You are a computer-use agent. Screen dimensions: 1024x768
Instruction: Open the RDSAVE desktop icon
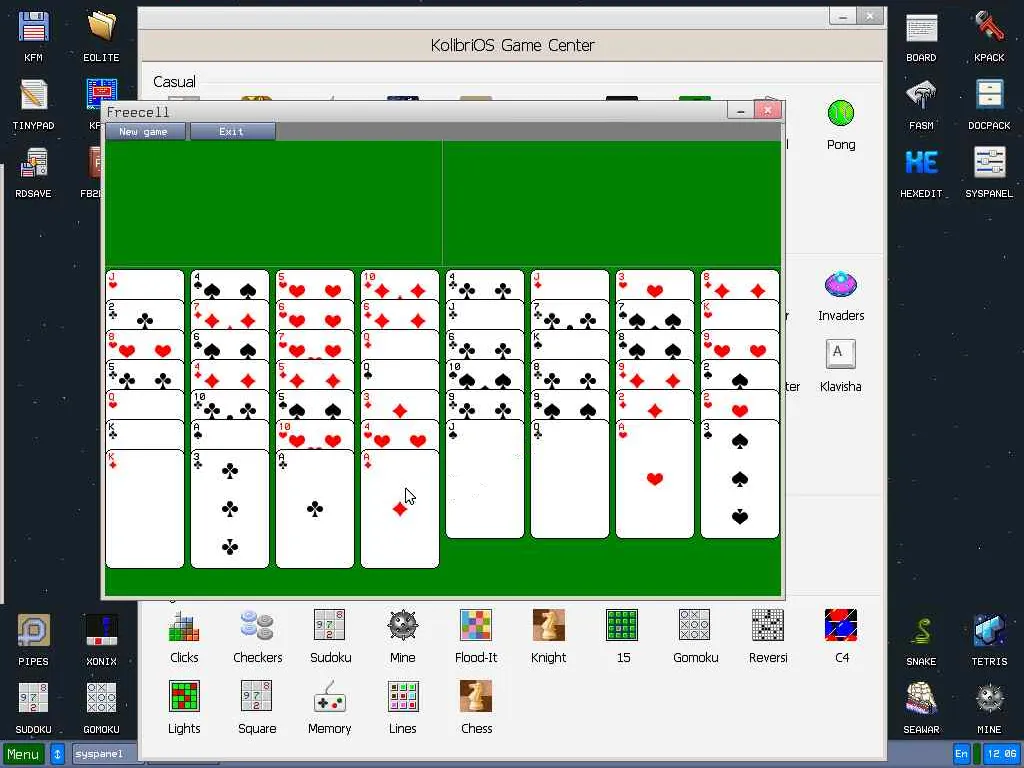[33, 172]
